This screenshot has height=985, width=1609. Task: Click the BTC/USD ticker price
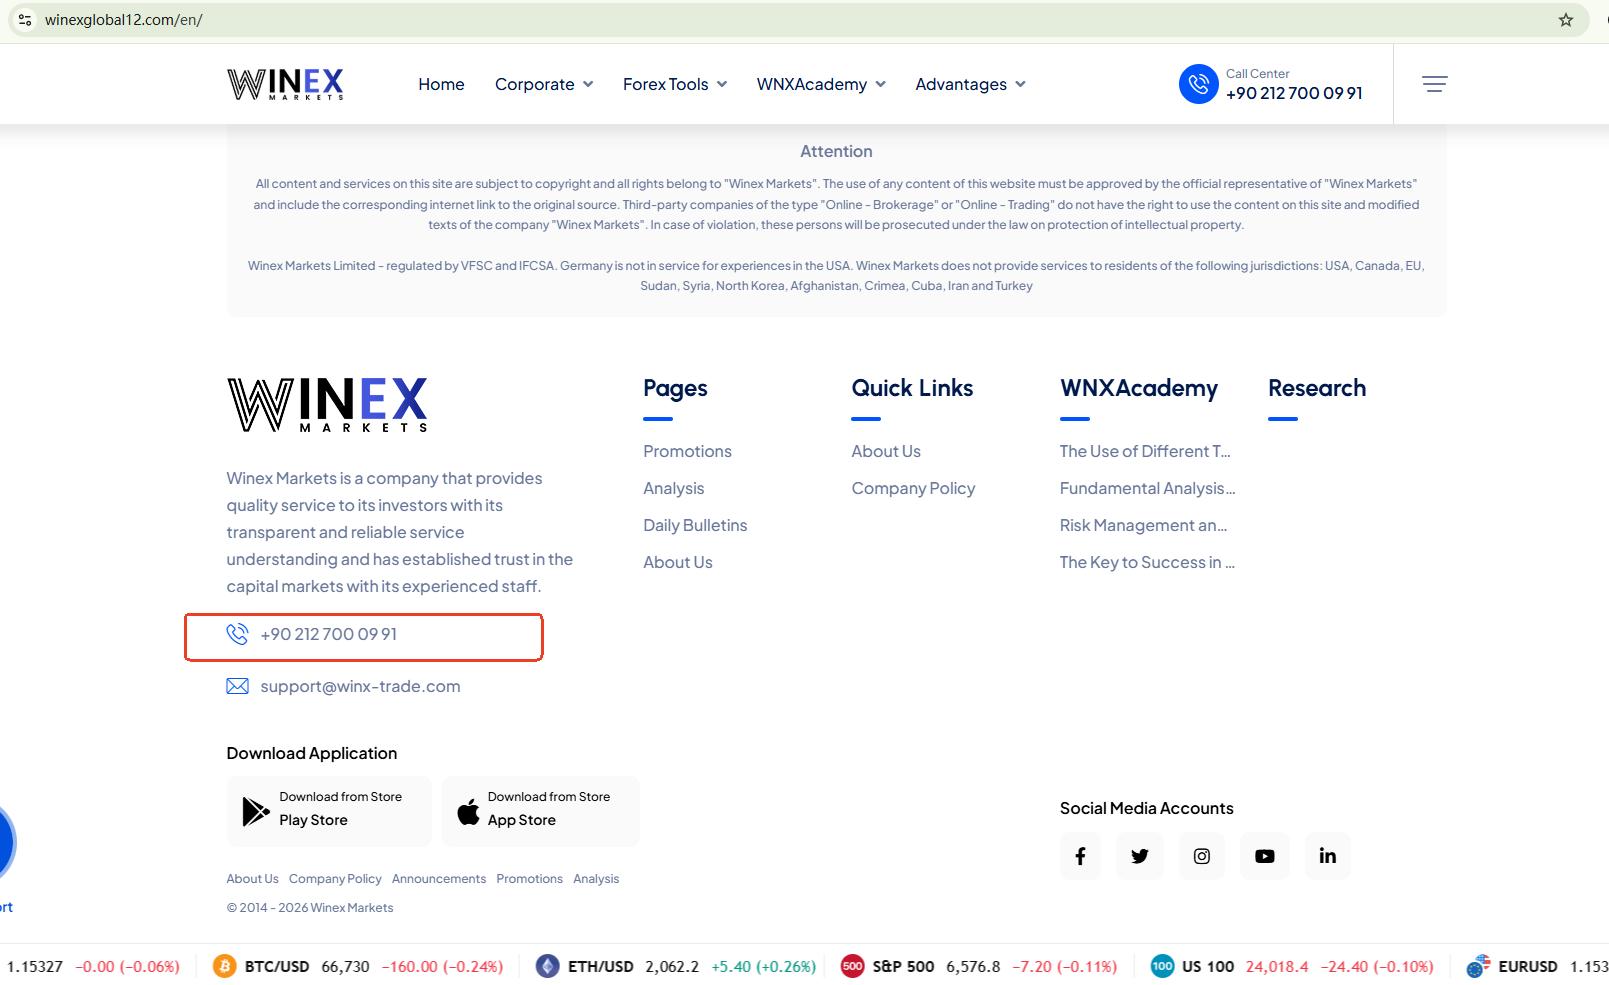pyautogui.click(x=345, y=966)
